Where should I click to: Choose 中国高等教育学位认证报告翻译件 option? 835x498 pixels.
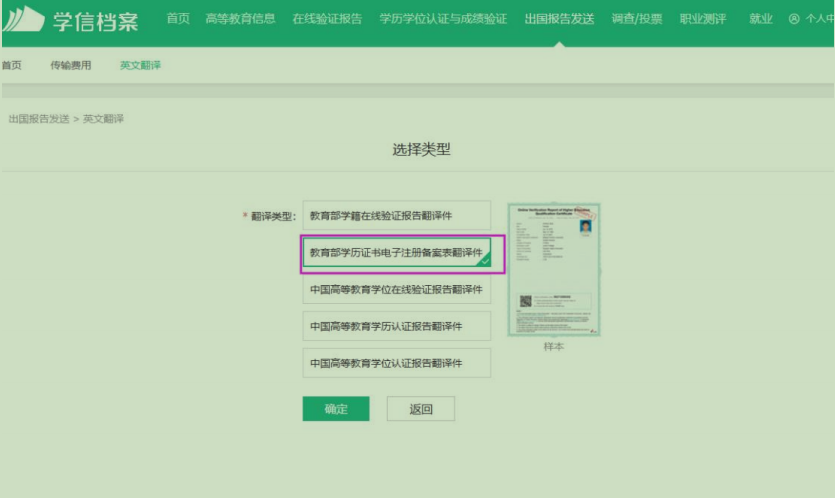[x=396, y=363]
